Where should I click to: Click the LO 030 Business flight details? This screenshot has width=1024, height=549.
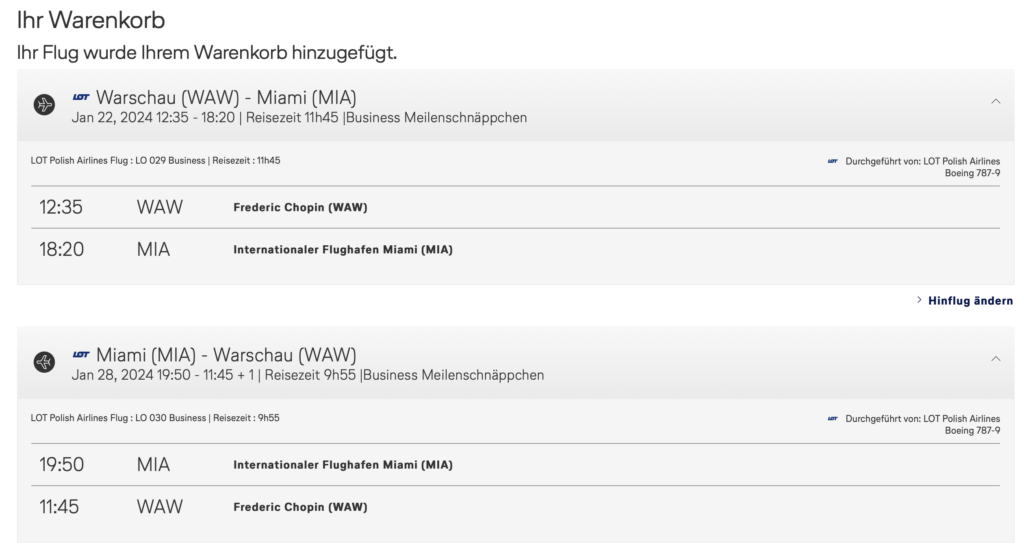click(155, 418)
